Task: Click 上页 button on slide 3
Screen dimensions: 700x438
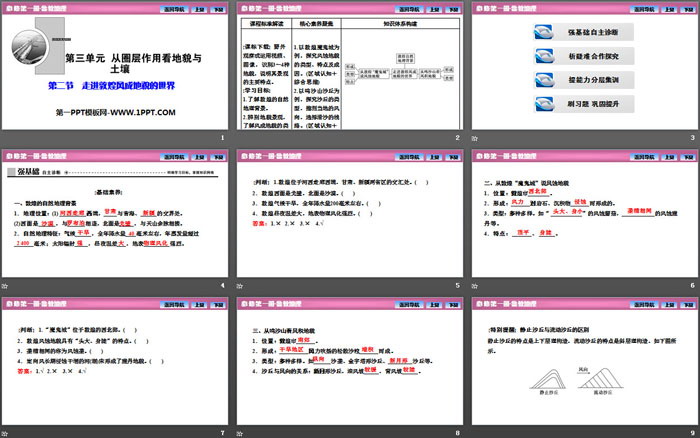Action: (669, 9)
